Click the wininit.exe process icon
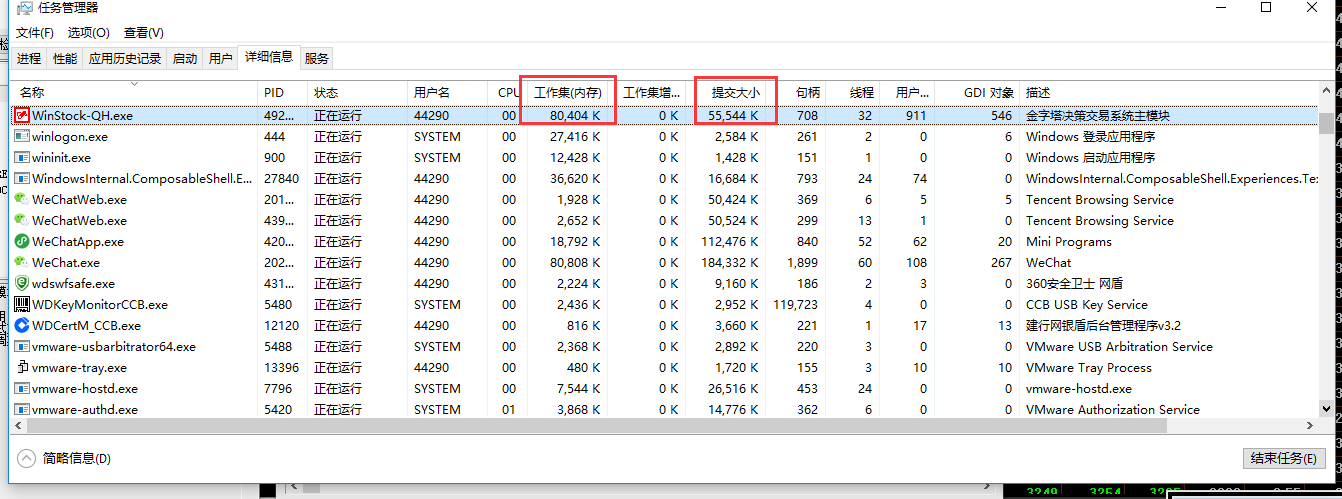Viewport: 1342px width, 499px height. coord(22,157)
